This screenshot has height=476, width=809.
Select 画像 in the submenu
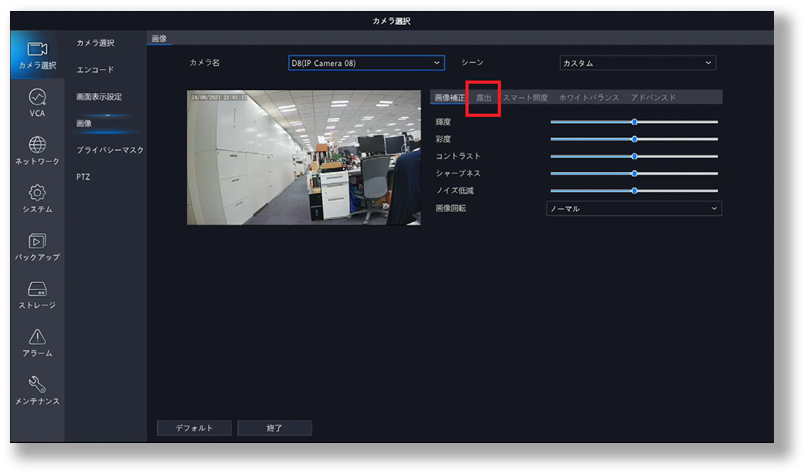pos(84,123)
